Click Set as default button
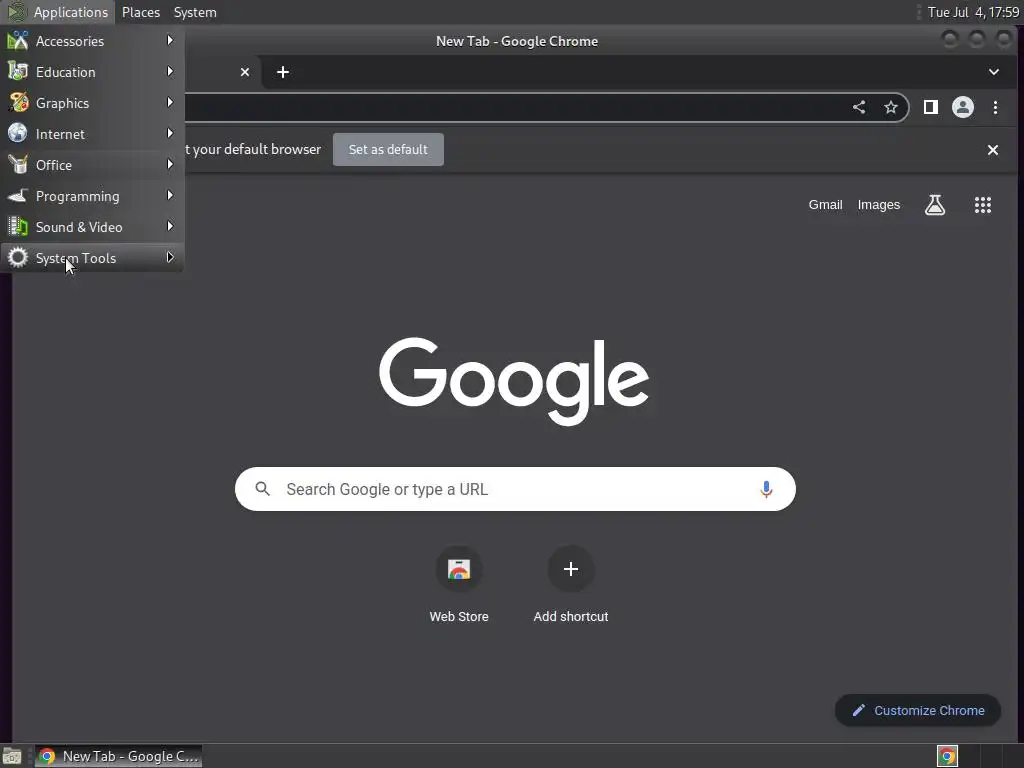Screen dimensions: 1024x768 (x=388, y=150)
